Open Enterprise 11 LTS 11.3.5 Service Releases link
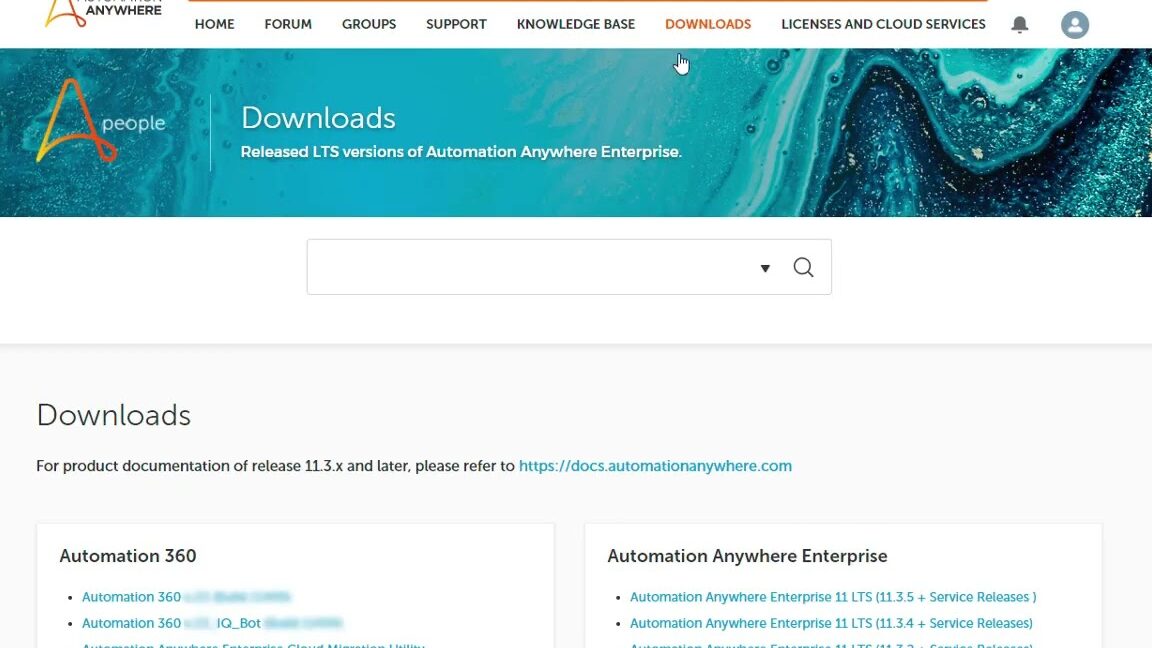Image resolution: width=1152 pixels, height=648 pixels. (x=830, y=596)
